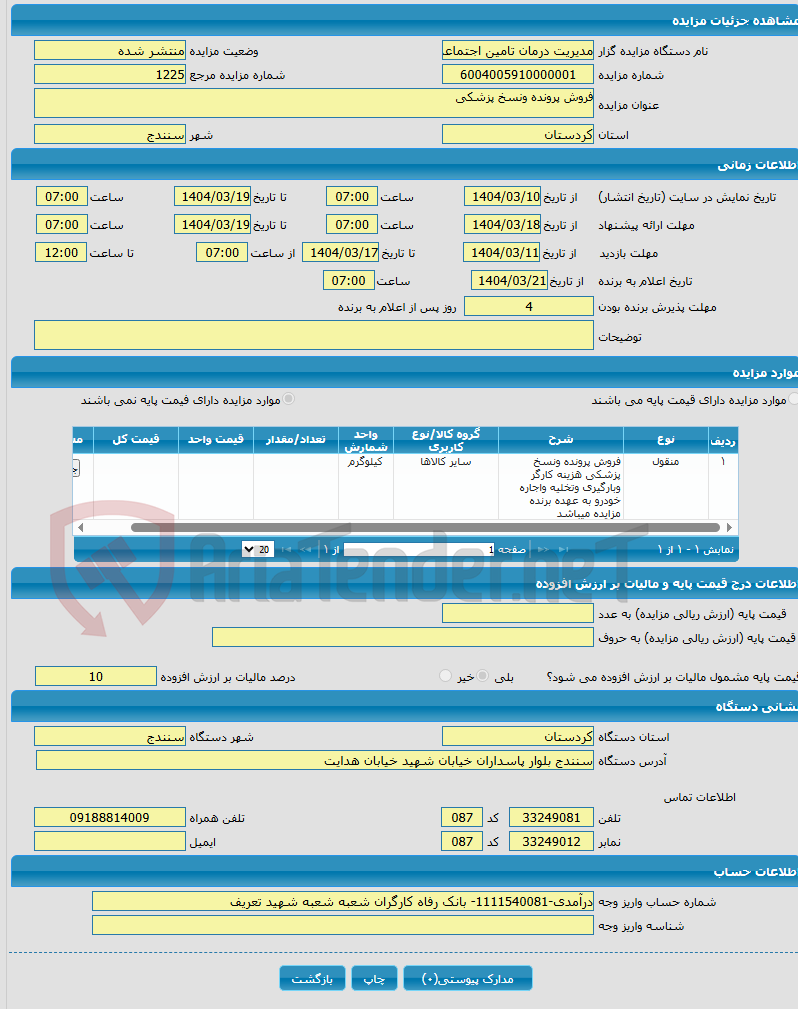
Task: Click the چاپ (print) button
Action: pyautogui.click(x=375, y=978)
